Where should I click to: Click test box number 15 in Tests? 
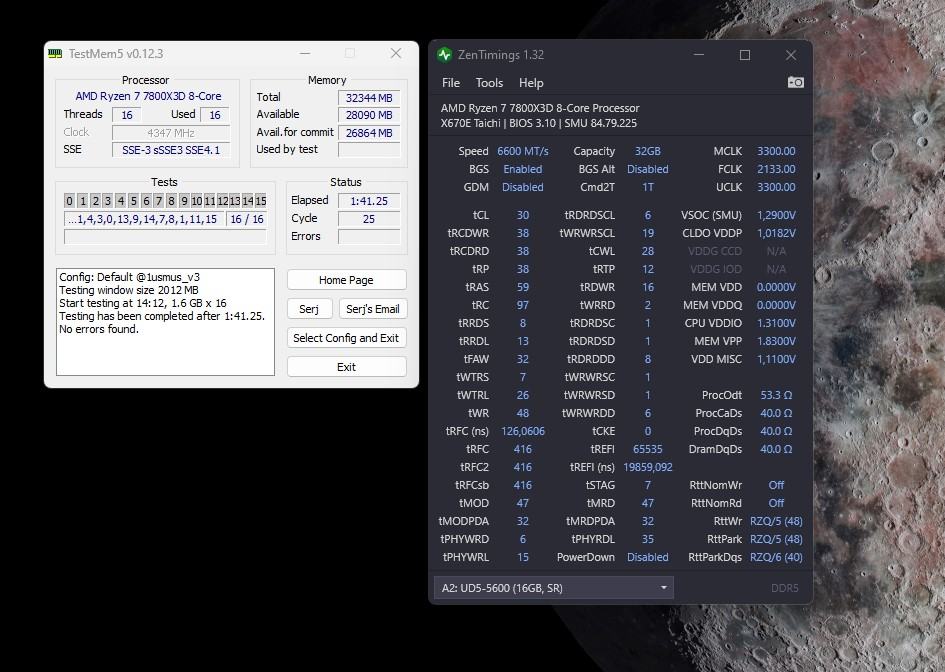click(260, 201)
